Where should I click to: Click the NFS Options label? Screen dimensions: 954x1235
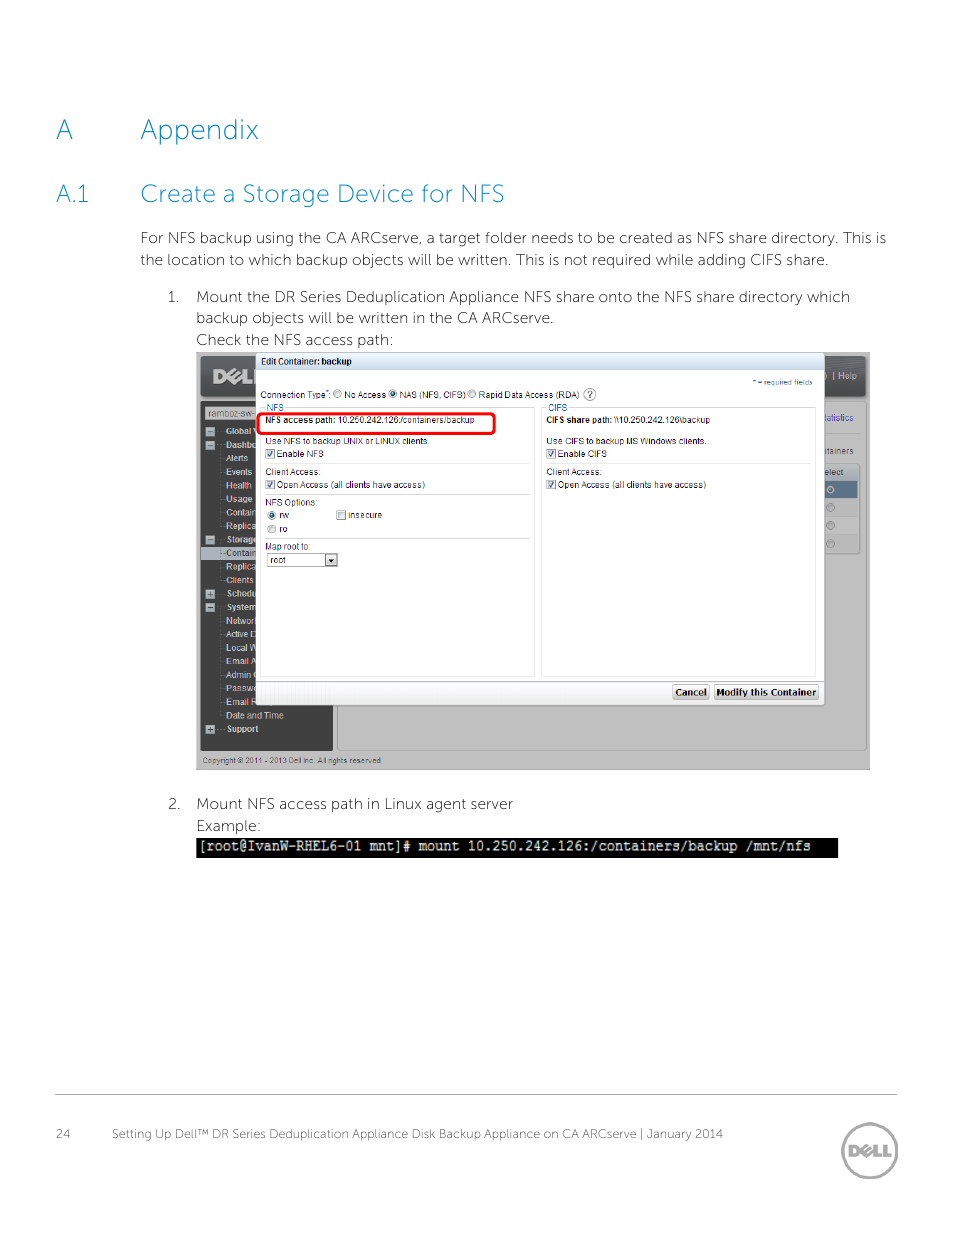click(291, 503)
